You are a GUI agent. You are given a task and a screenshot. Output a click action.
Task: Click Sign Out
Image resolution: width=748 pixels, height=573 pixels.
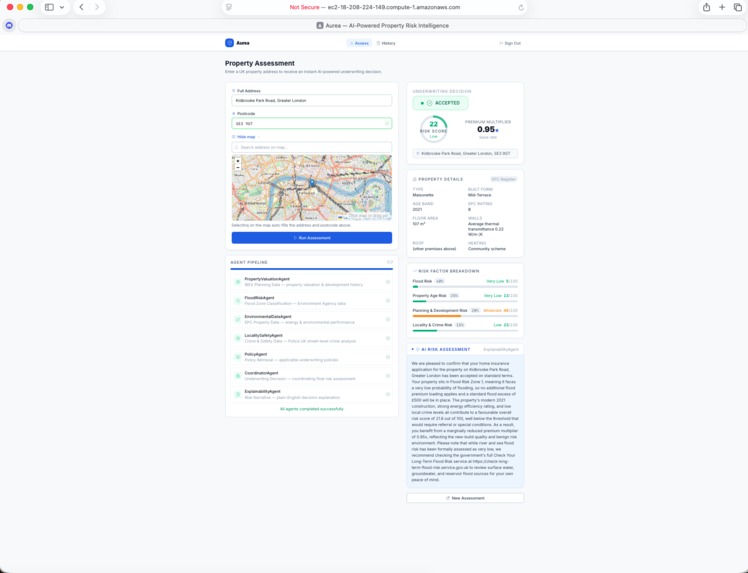pyautogui.click(x=510, y=43)
